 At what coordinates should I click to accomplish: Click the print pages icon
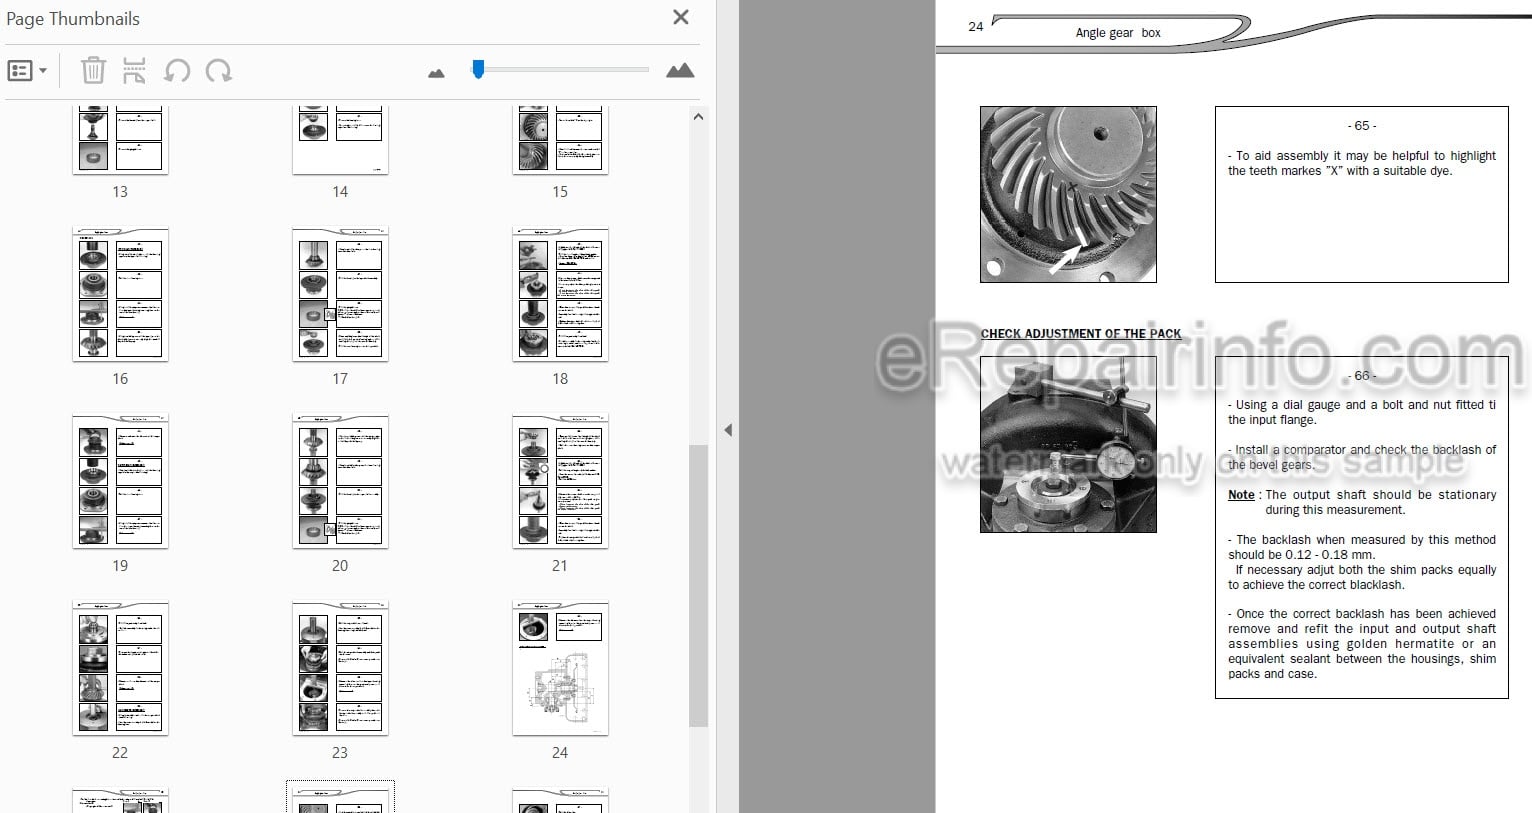click(134, 70)
